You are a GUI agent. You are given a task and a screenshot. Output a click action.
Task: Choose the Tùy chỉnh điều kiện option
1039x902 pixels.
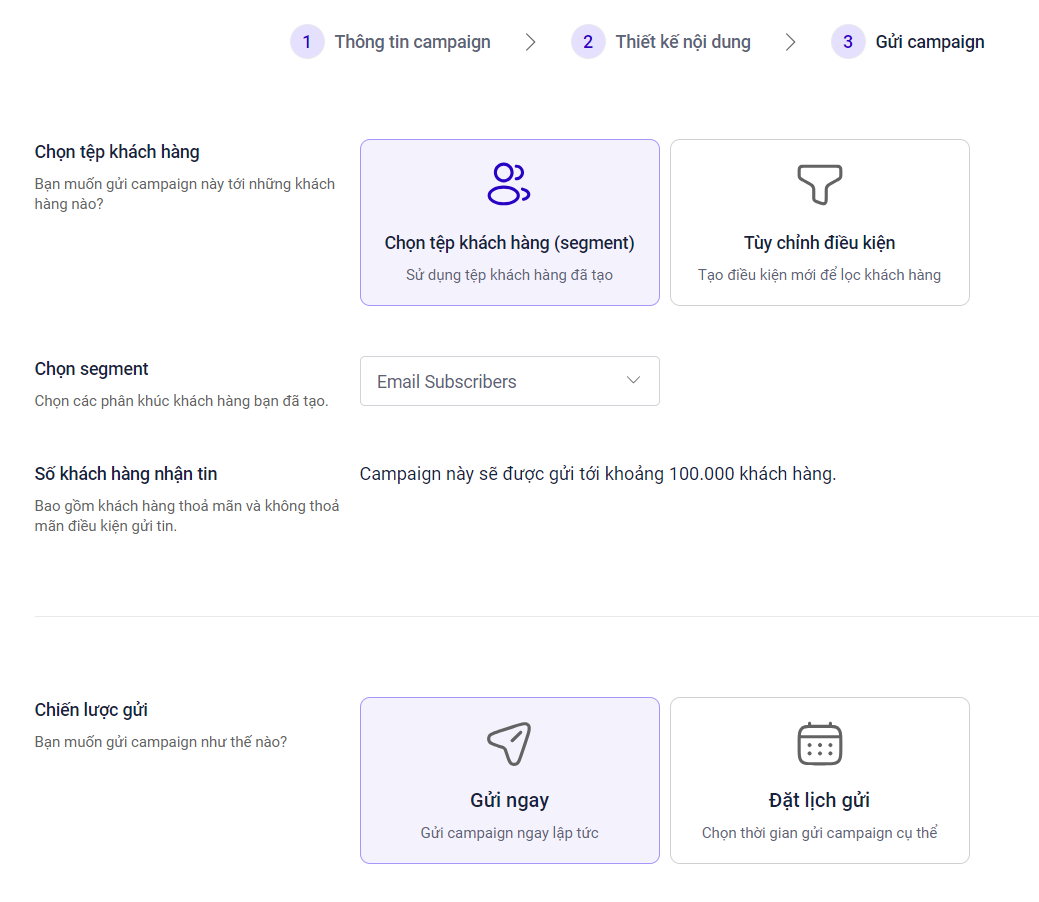819,243
